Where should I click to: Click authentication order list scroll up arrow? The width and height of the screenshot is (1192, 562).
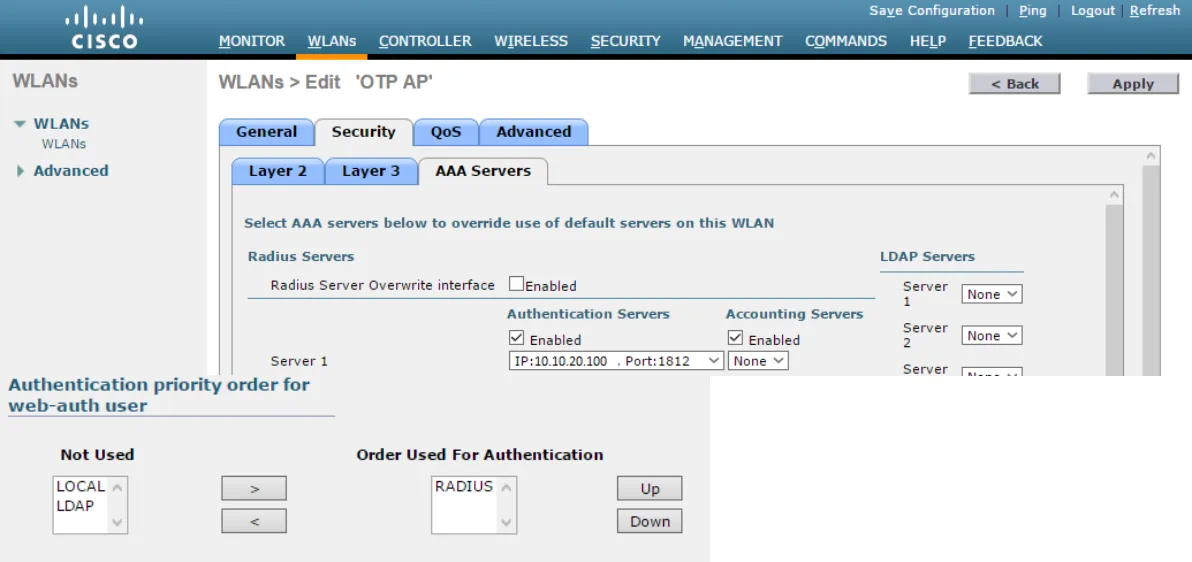(507, 487)
